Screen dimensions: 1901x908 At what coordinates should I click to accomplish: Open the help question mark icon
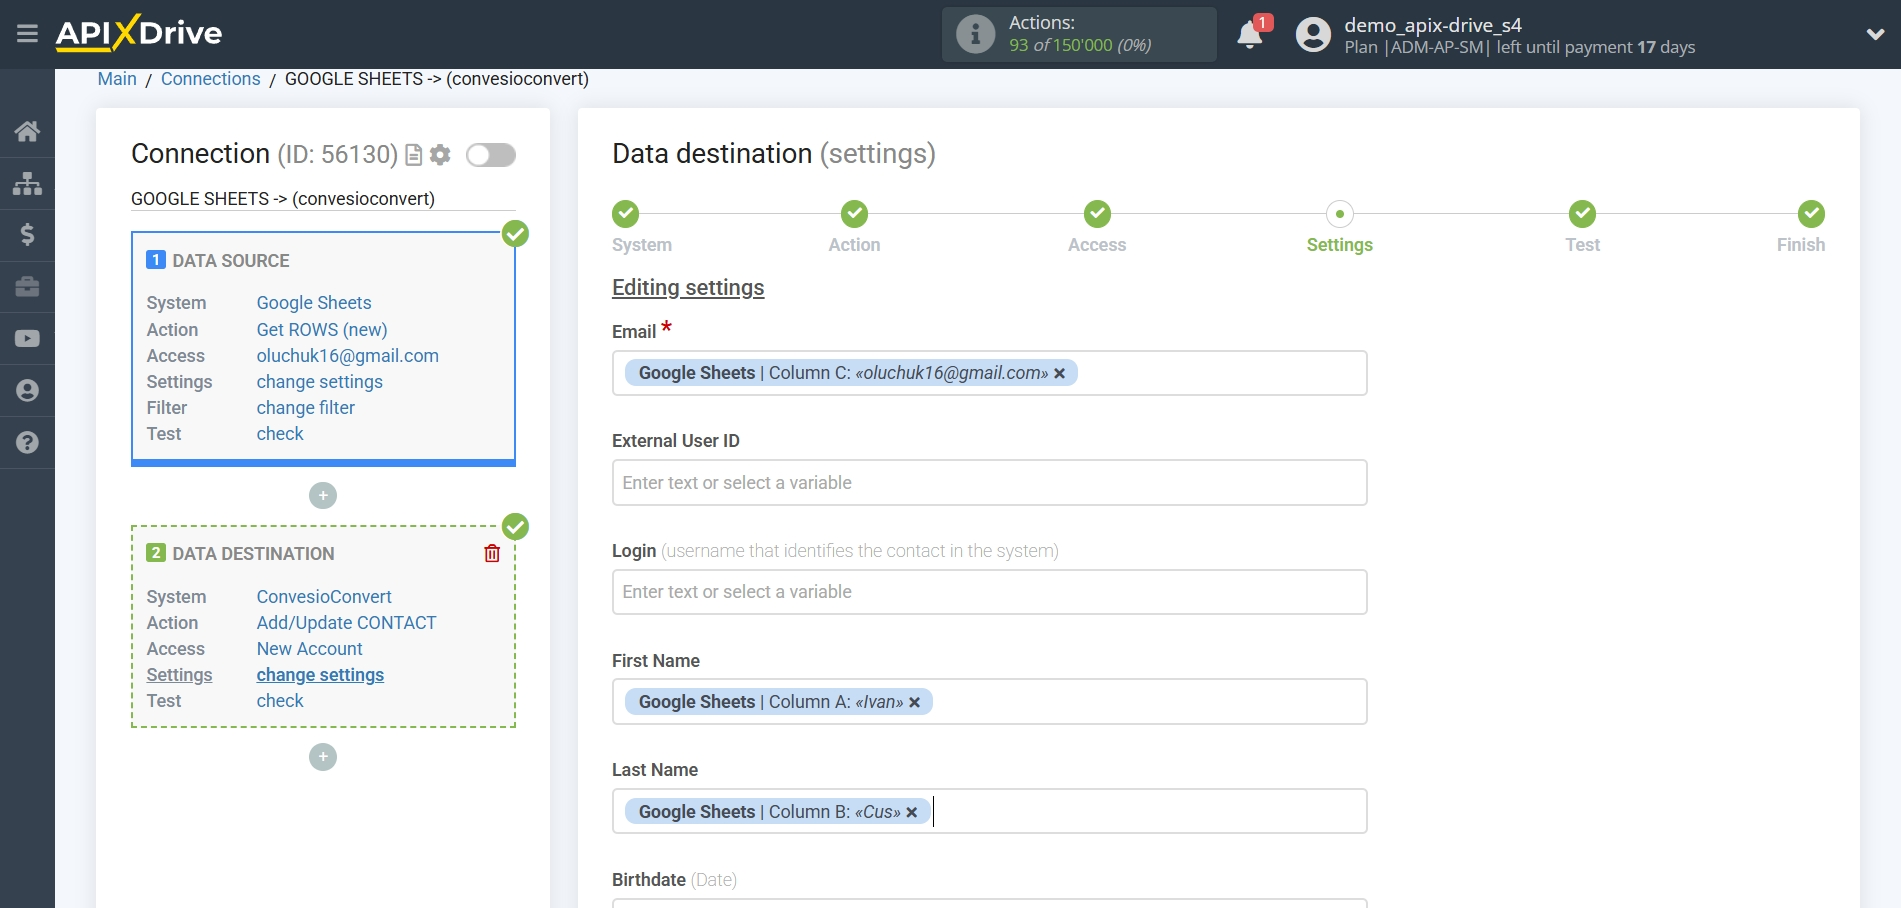[27, 442]
